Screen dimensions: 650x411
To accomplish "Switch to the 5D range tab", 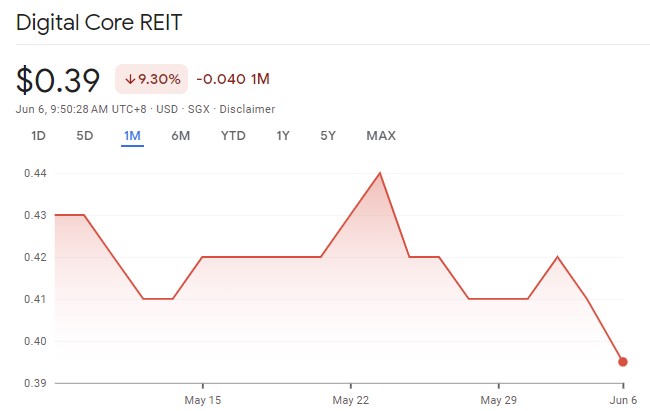I will [85, 136].
